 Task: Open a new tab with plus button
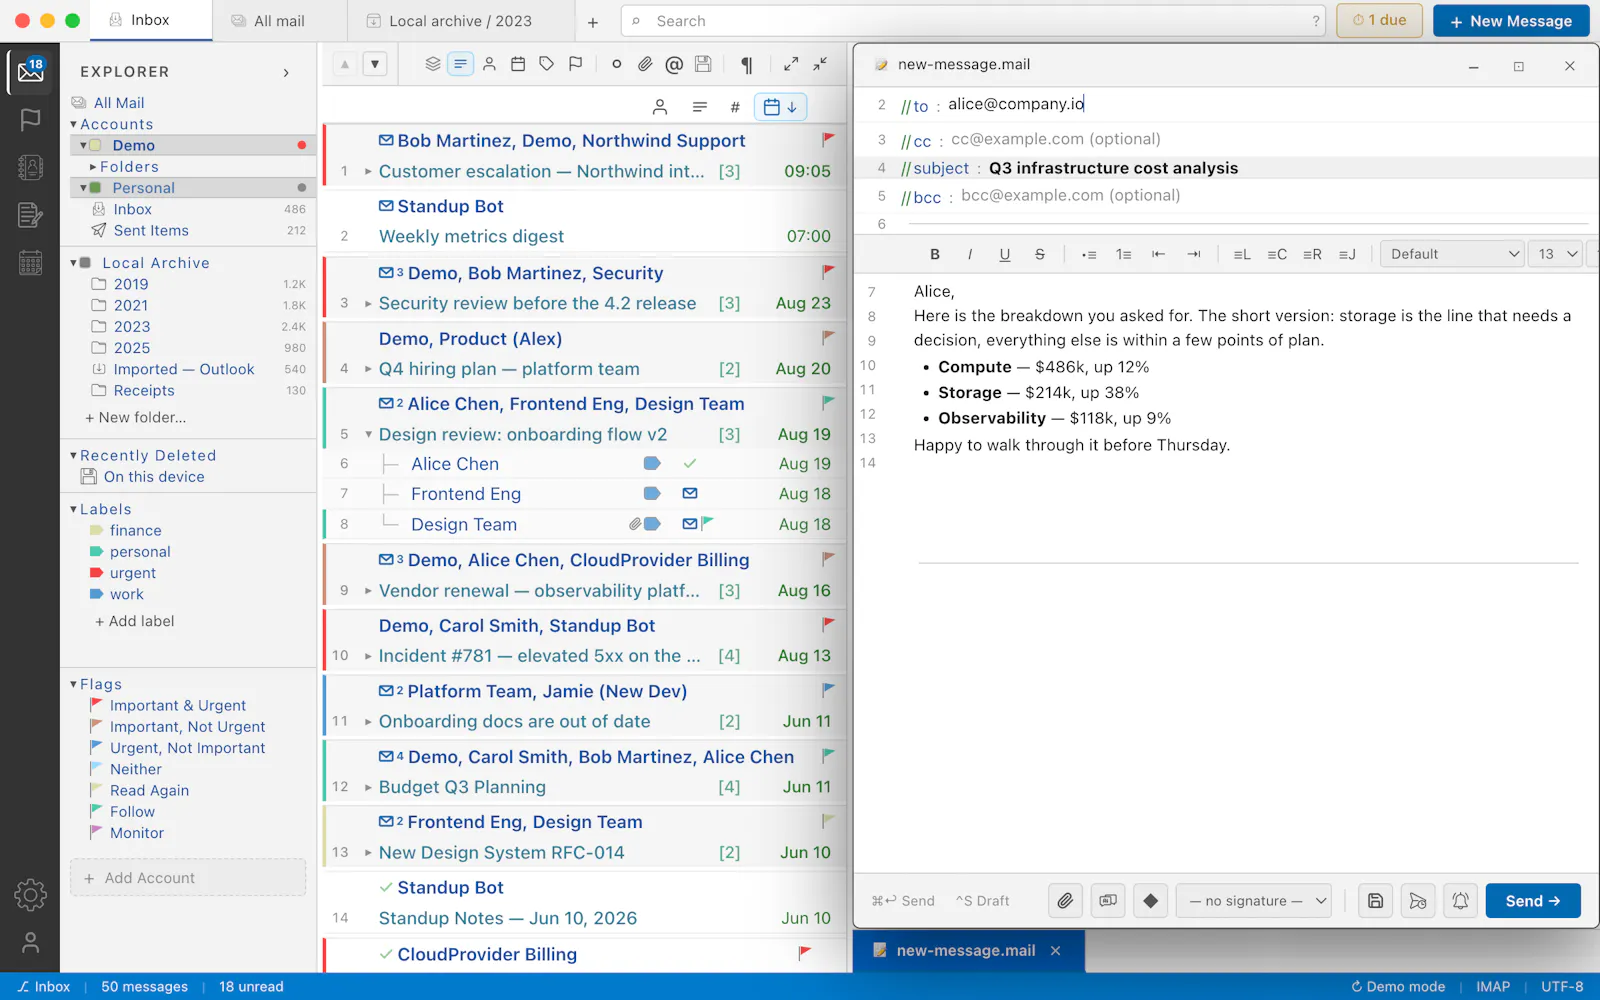(x=593, y=21)
